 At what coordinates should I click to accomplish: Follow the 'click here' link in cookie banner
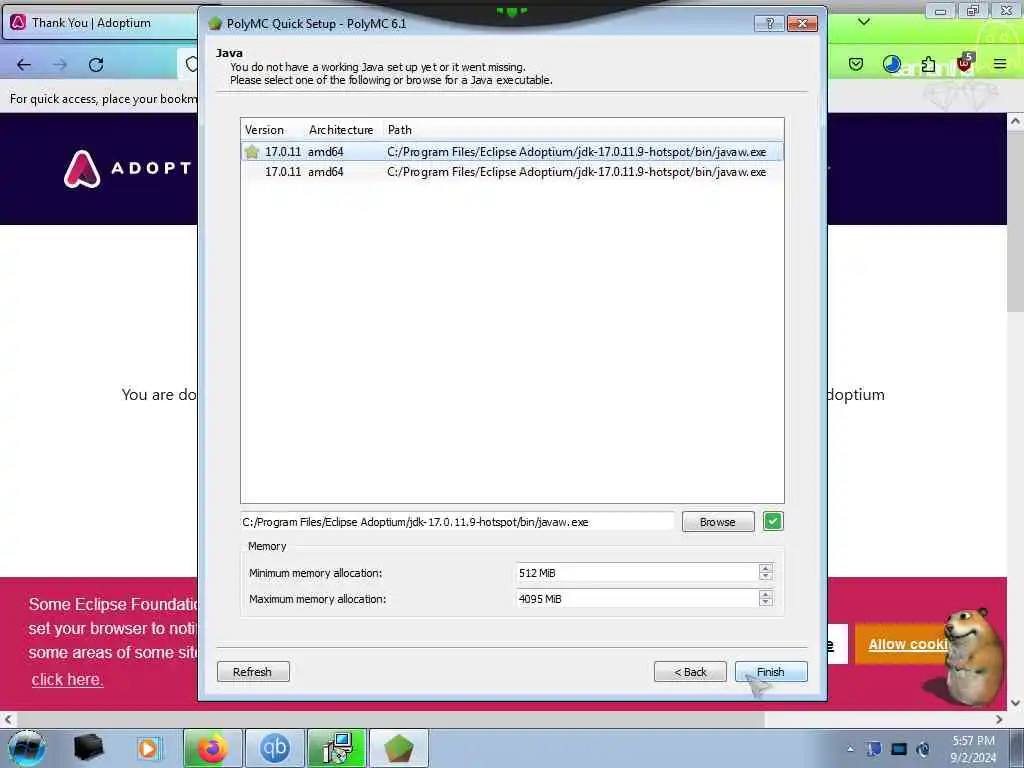(x=67, y=679)
